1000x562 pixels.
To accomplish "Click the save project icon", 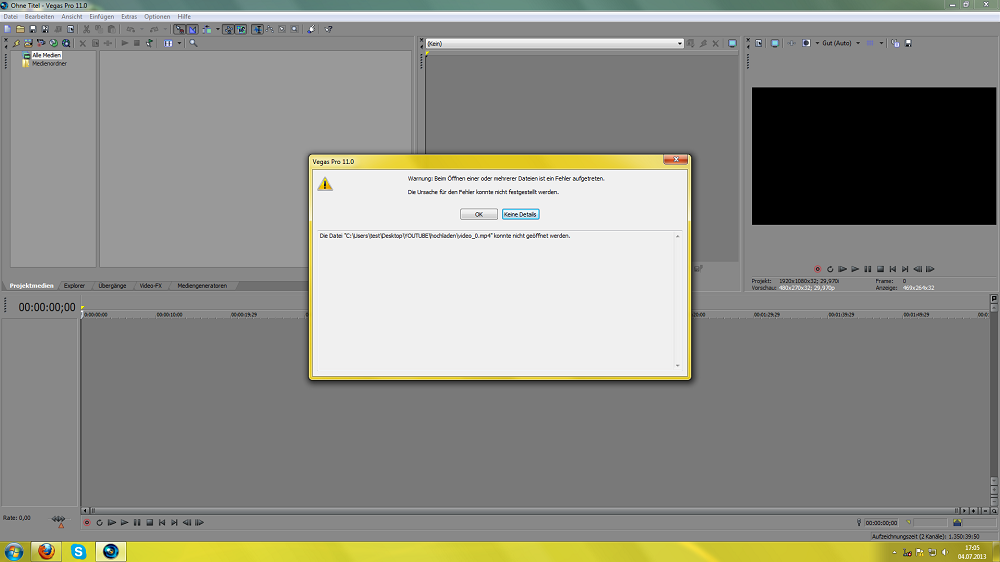I will pos(32,29).
